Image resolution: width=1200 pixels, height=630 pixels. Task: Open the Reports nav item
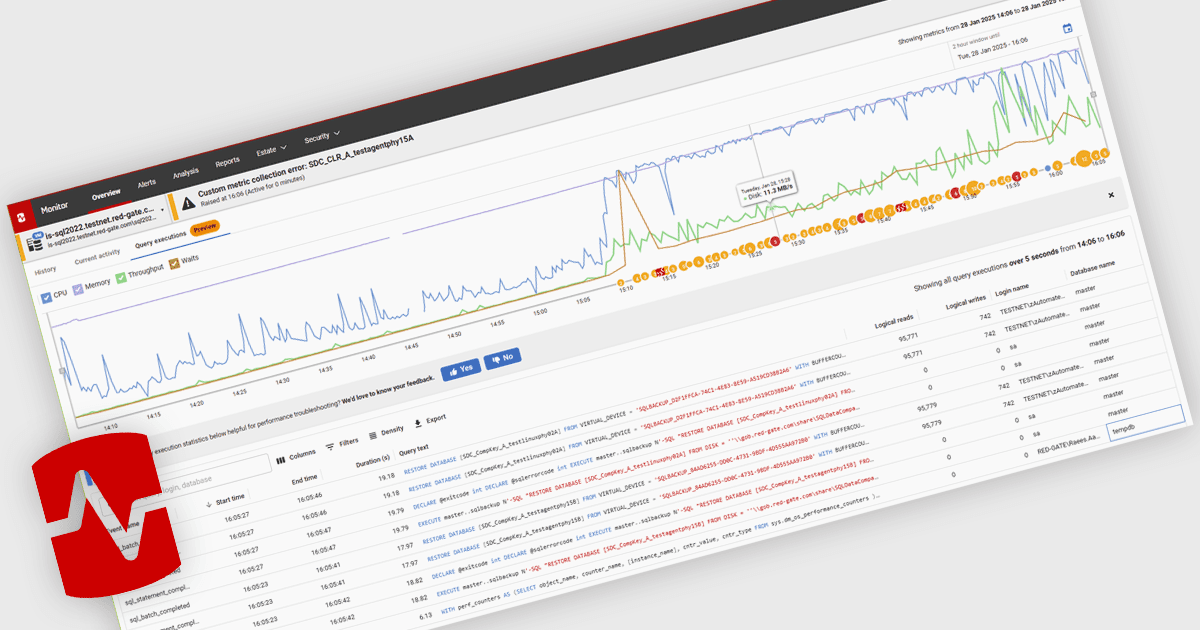tap(227, 162)
